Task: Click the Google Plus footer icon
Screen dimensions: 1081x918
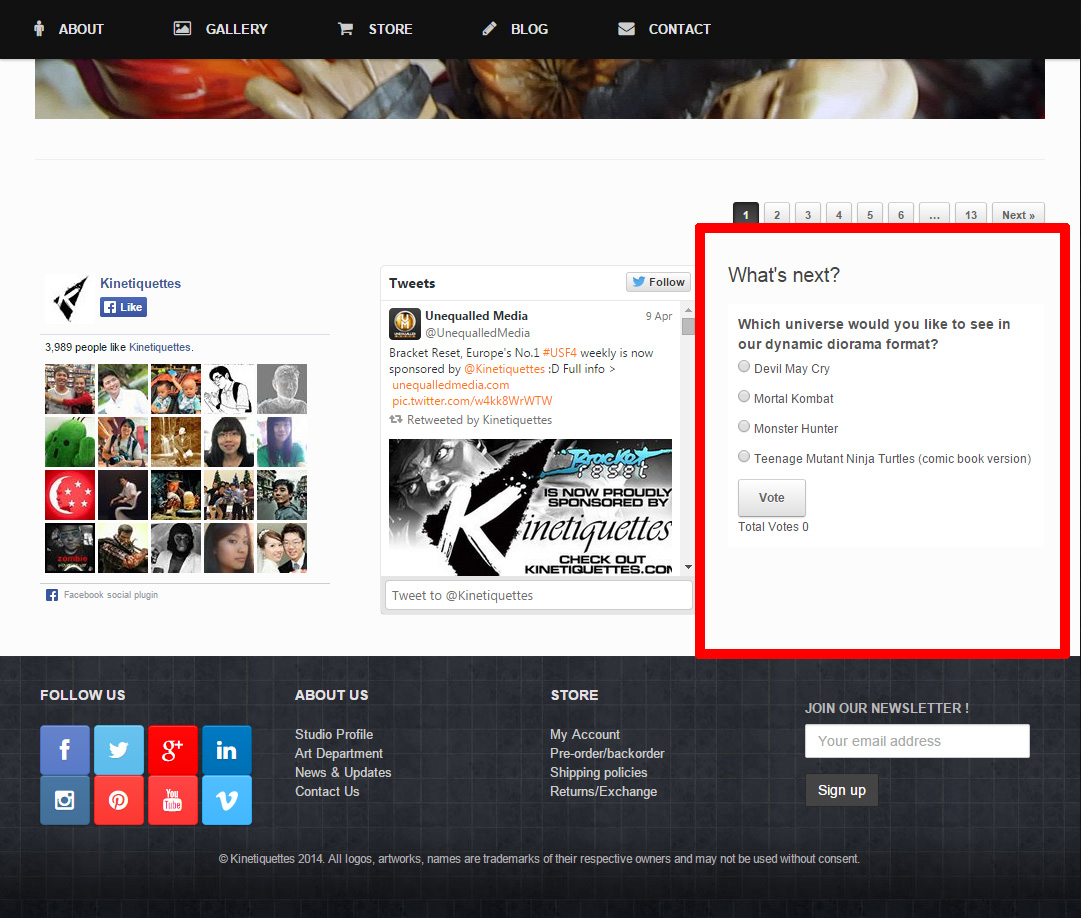Action: coord(173,750)
